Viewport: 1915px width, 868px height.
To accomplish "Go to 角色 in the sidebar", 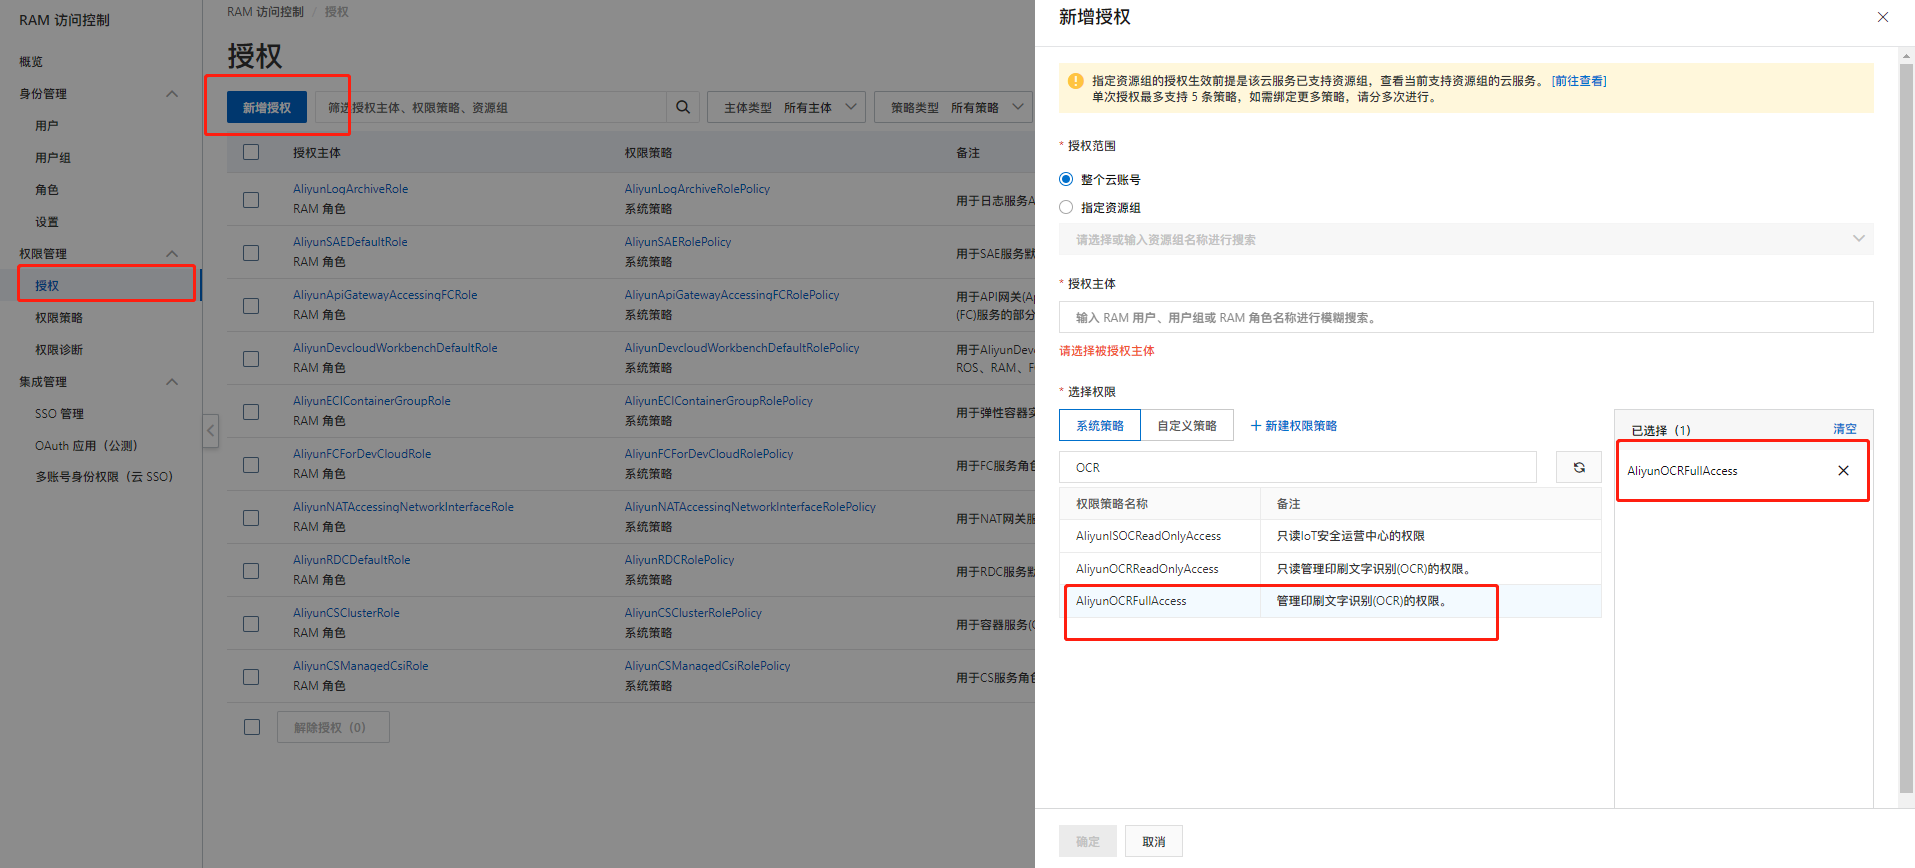I will coord(47,190).
